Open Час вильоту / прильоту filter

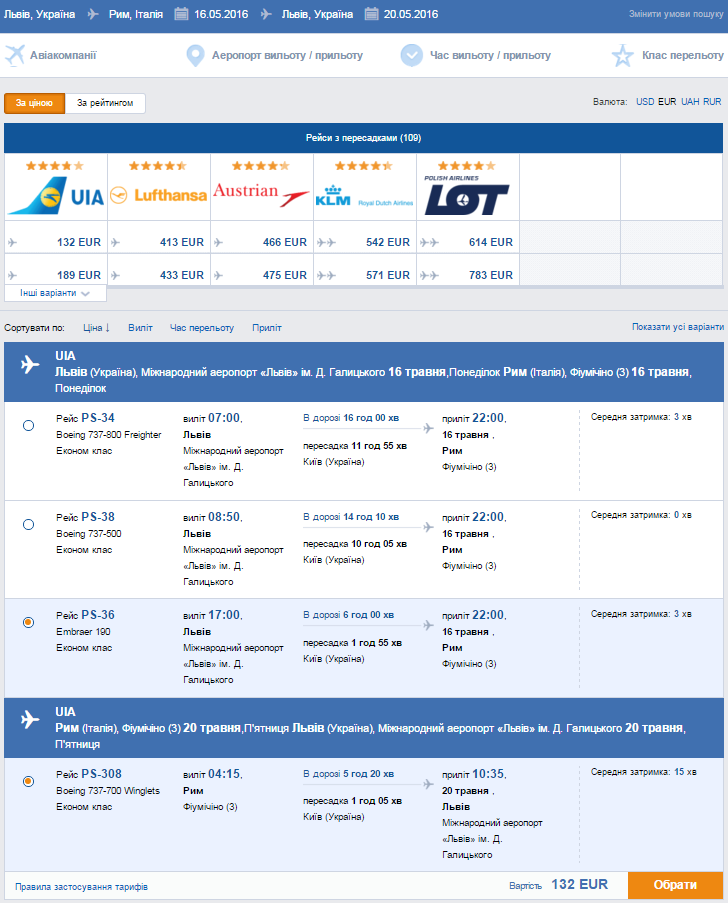pos(490,55)
